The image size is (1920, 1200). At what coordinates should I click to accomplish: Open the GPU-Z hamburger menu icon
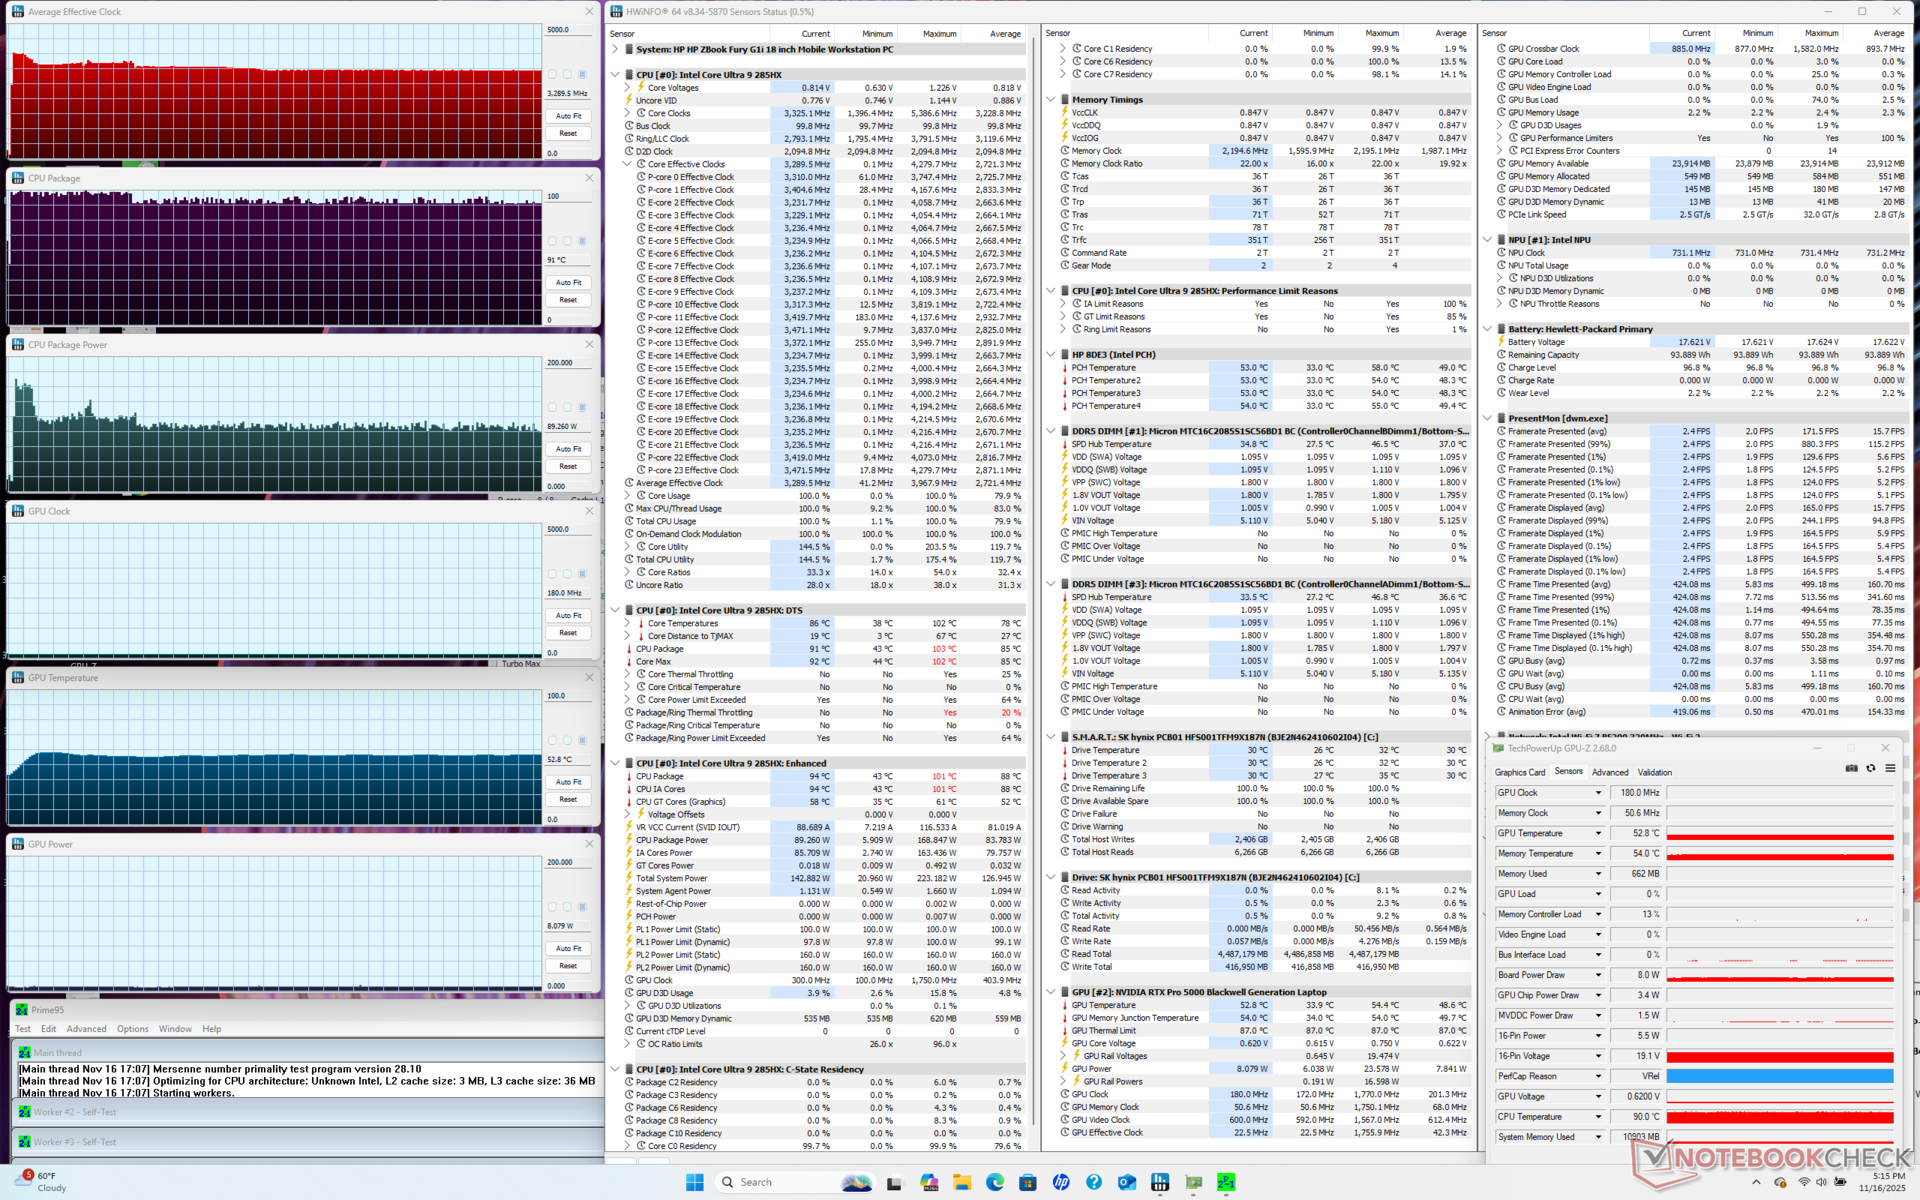coord(1890,768)
